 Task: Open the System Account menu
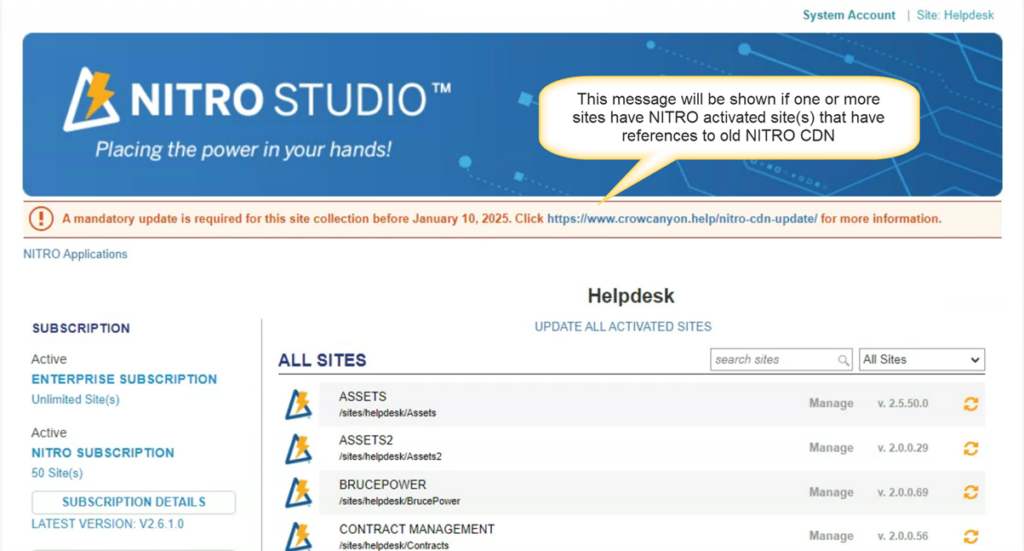848,15
